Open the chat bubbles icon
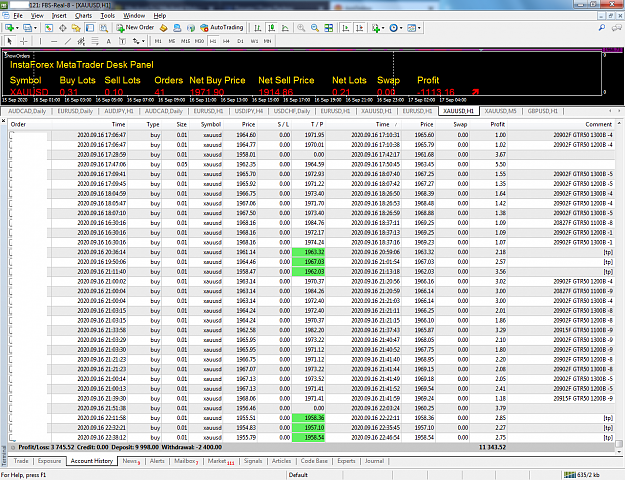625x480 pixels. click(617, 28)
